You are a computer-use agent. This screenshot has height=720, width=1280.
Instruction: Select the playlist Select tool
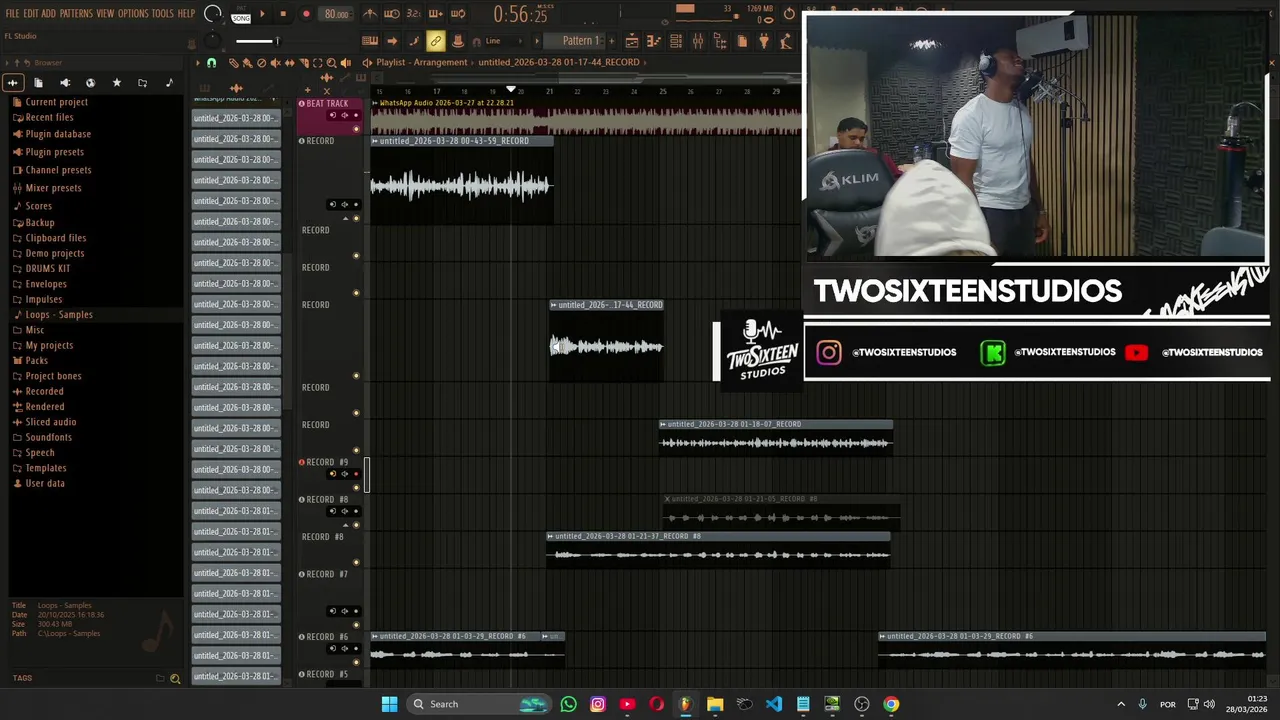(x=317, y=62)
